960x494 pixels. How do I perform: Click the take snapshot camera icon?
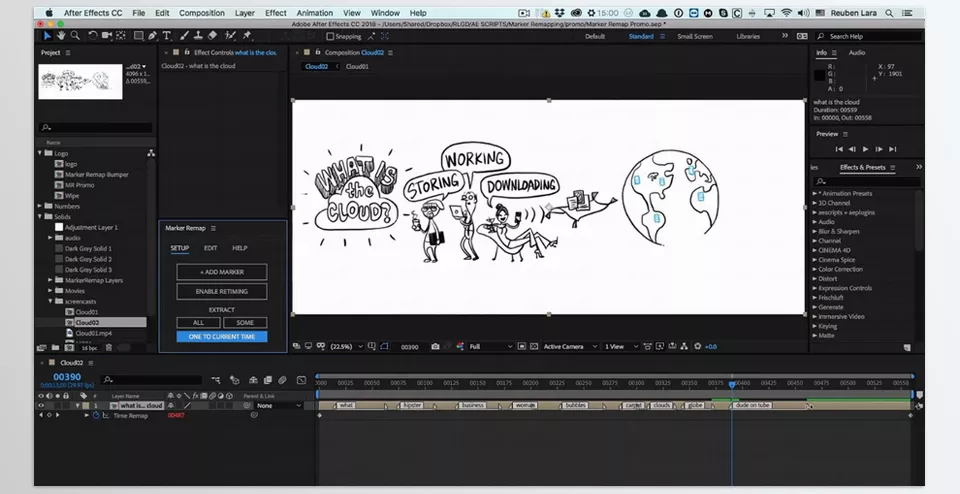pyautogui.click(x=435, y=346)
